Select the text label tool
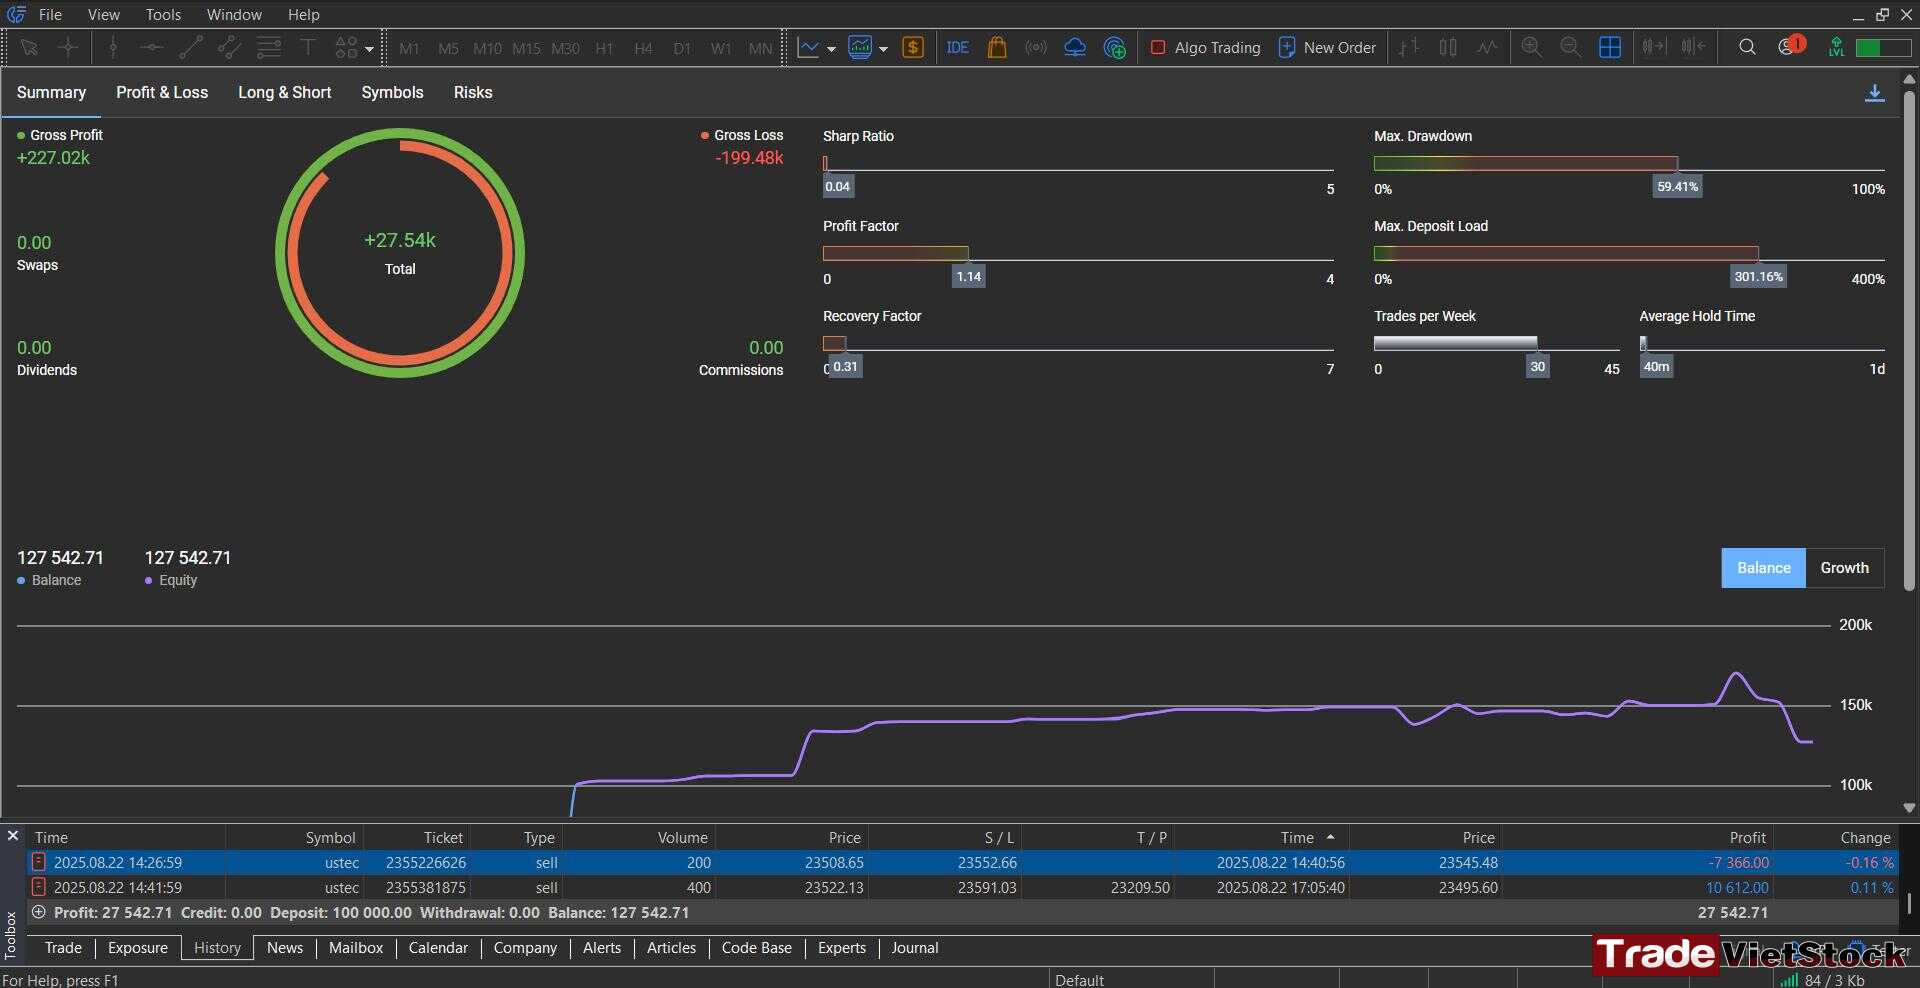Image resolution: width=1920 pixels, height=988 pixels. (308, 47)
